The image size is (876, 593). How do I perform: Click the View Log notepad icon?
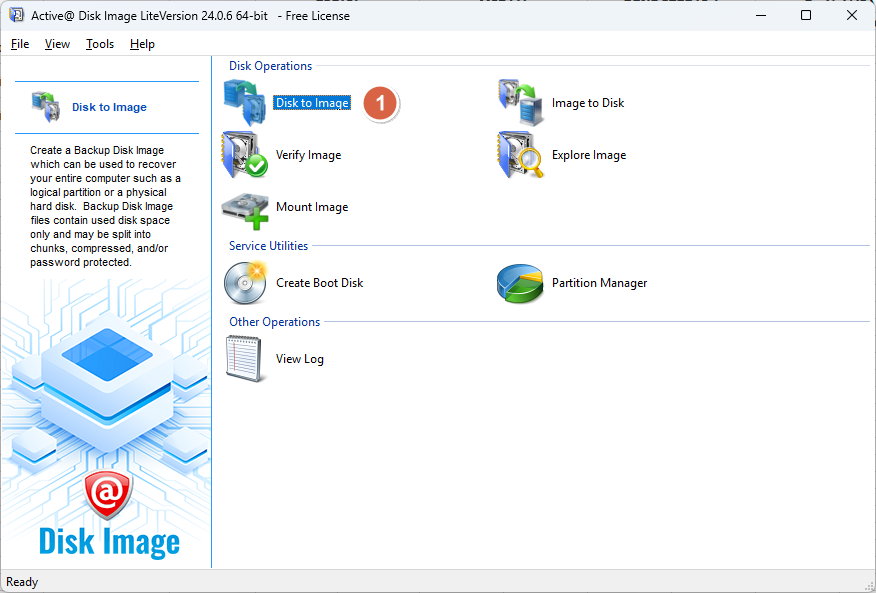[x=244, y=358]
